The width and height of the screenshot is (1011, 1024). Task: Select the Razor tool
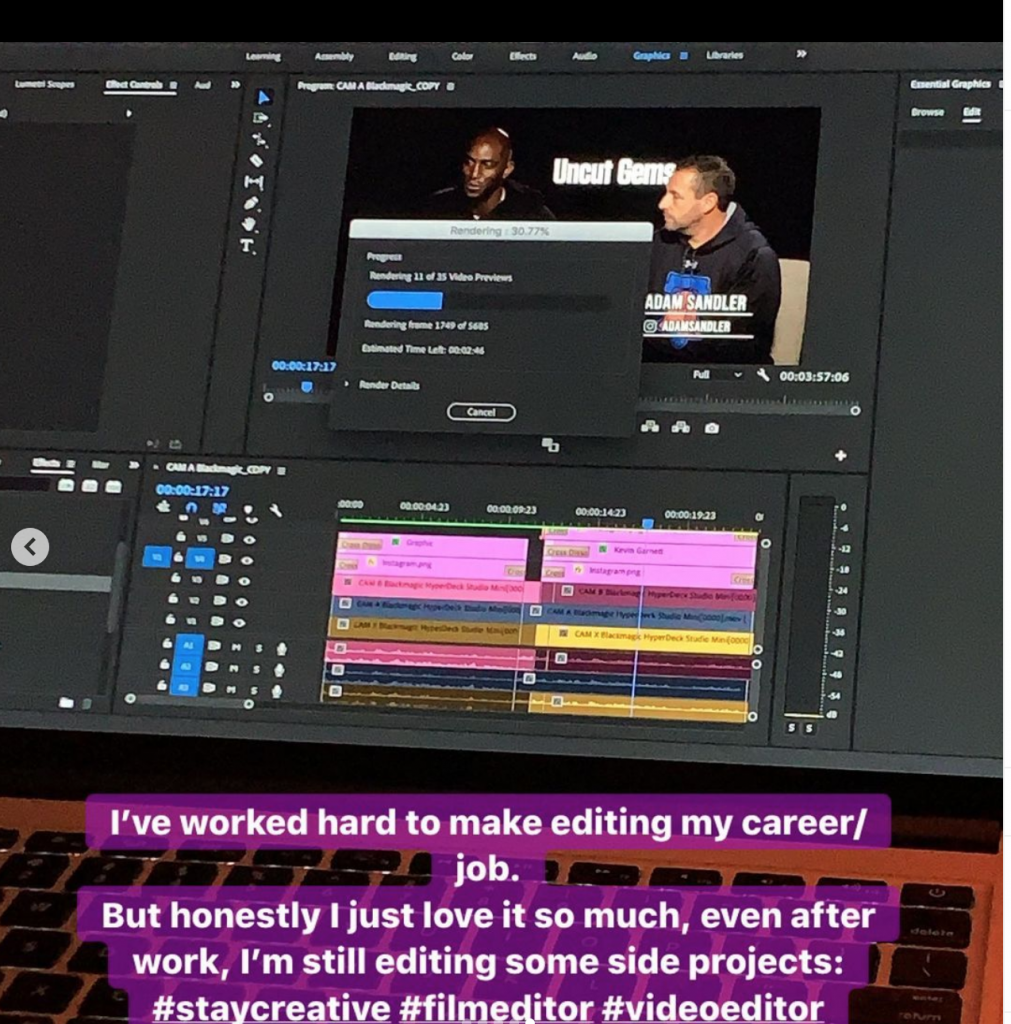coord(257,160)
